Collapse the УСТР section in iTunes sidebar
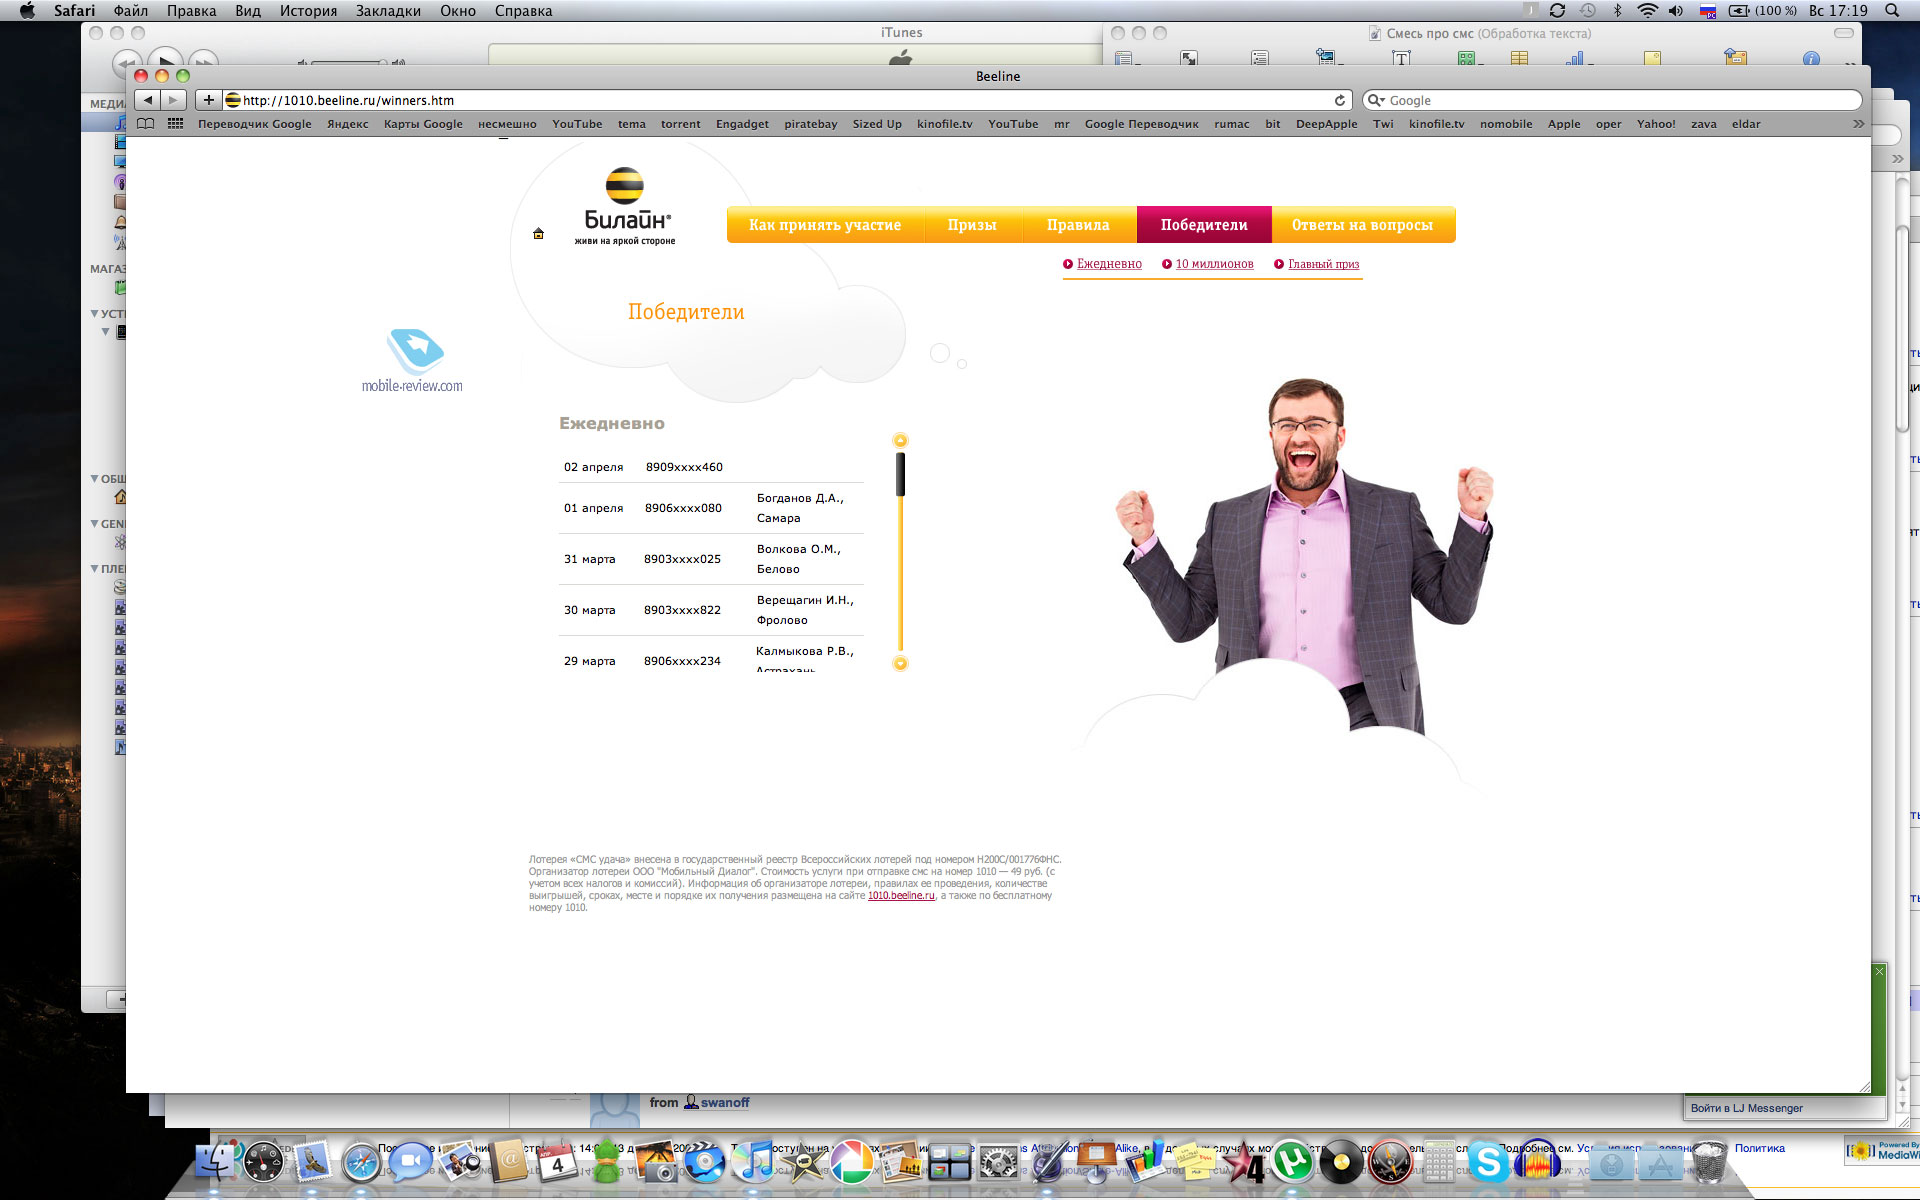This screenshot has height=1200, width=1920. [95, 314]
